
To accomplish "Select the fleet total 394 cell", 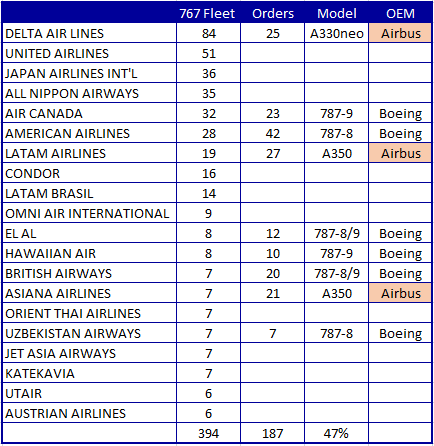I will click(x=208, y=433).
